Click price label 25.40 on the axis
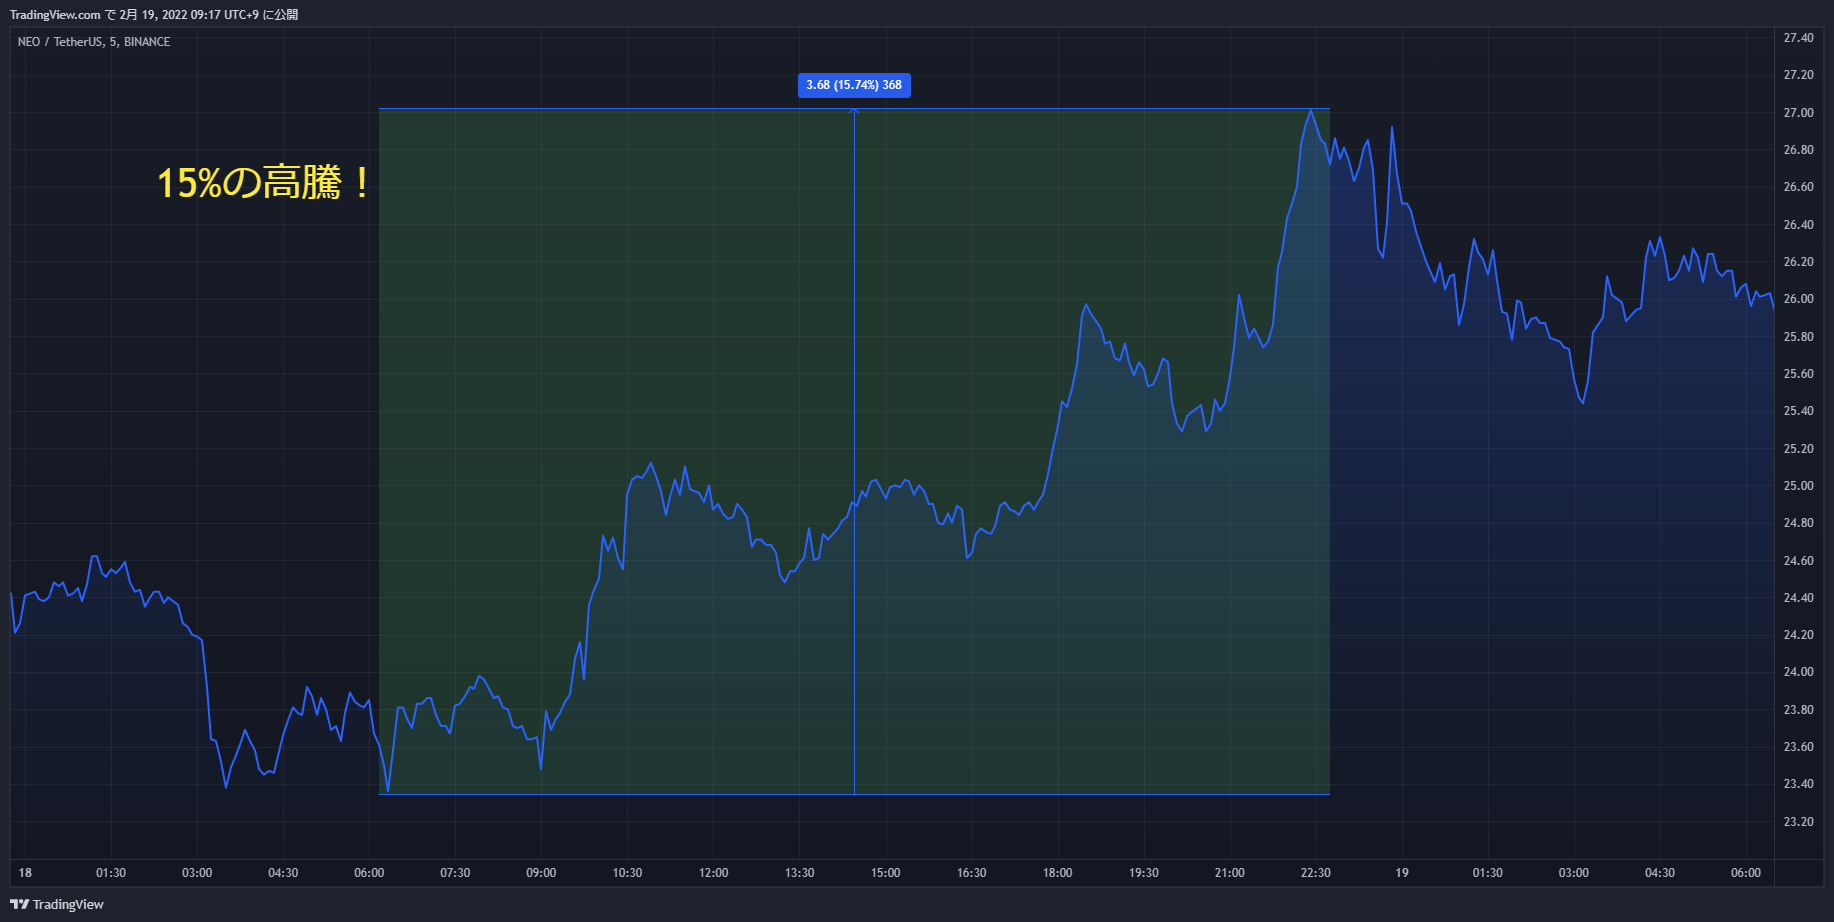Image resolution: width=1834 pixels, height=922 pixels. [x=1798, y=411]
